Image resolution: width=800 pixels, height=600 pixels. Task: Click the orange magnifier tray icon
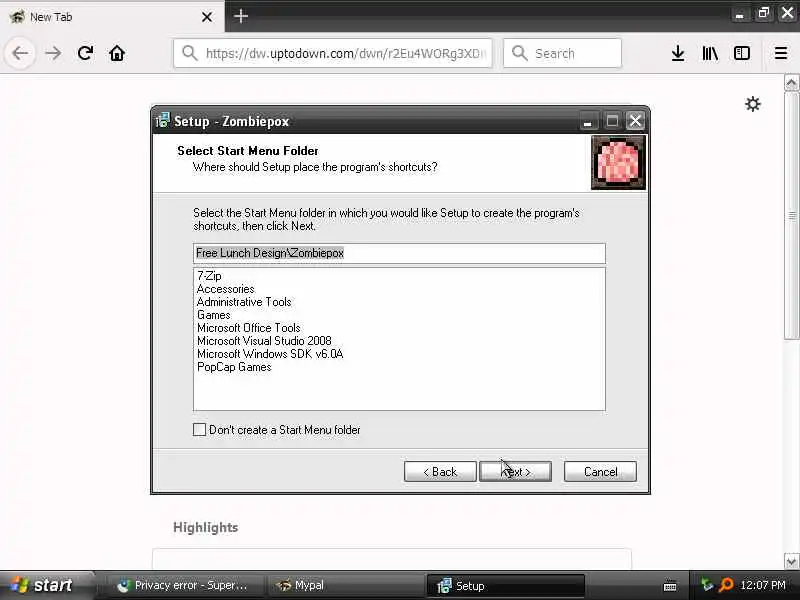(x=725, y=585)
